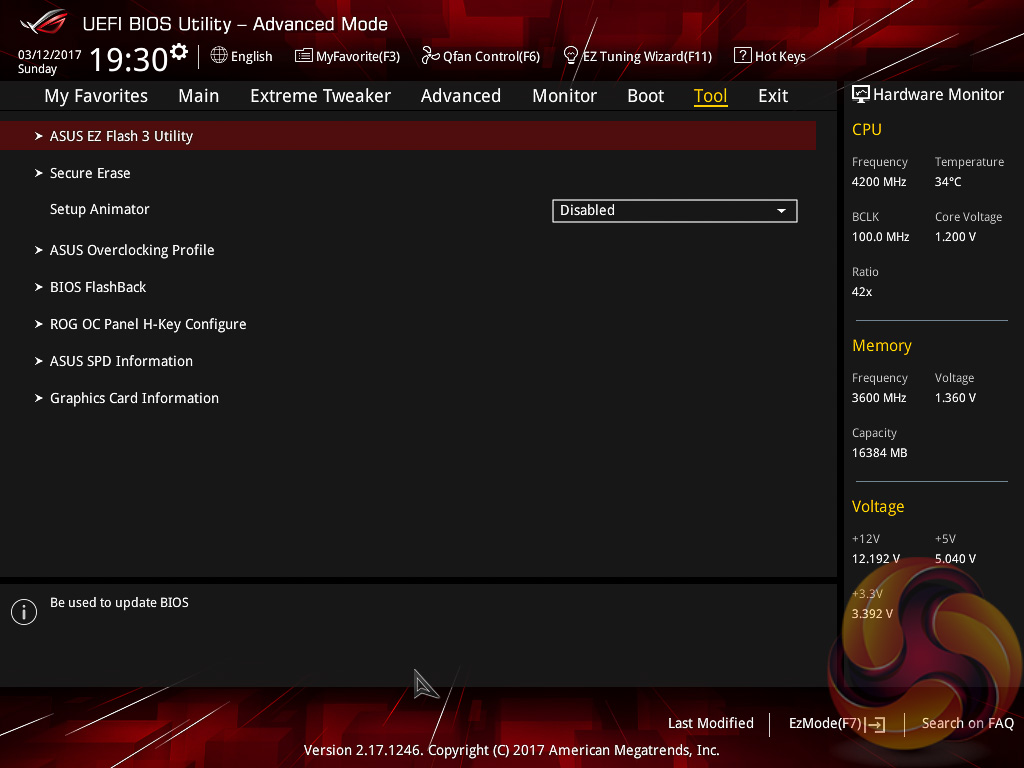Click the CPU Frequency value 4200 MHz
Screen dimensions: 1024x768
pos(879,182)
